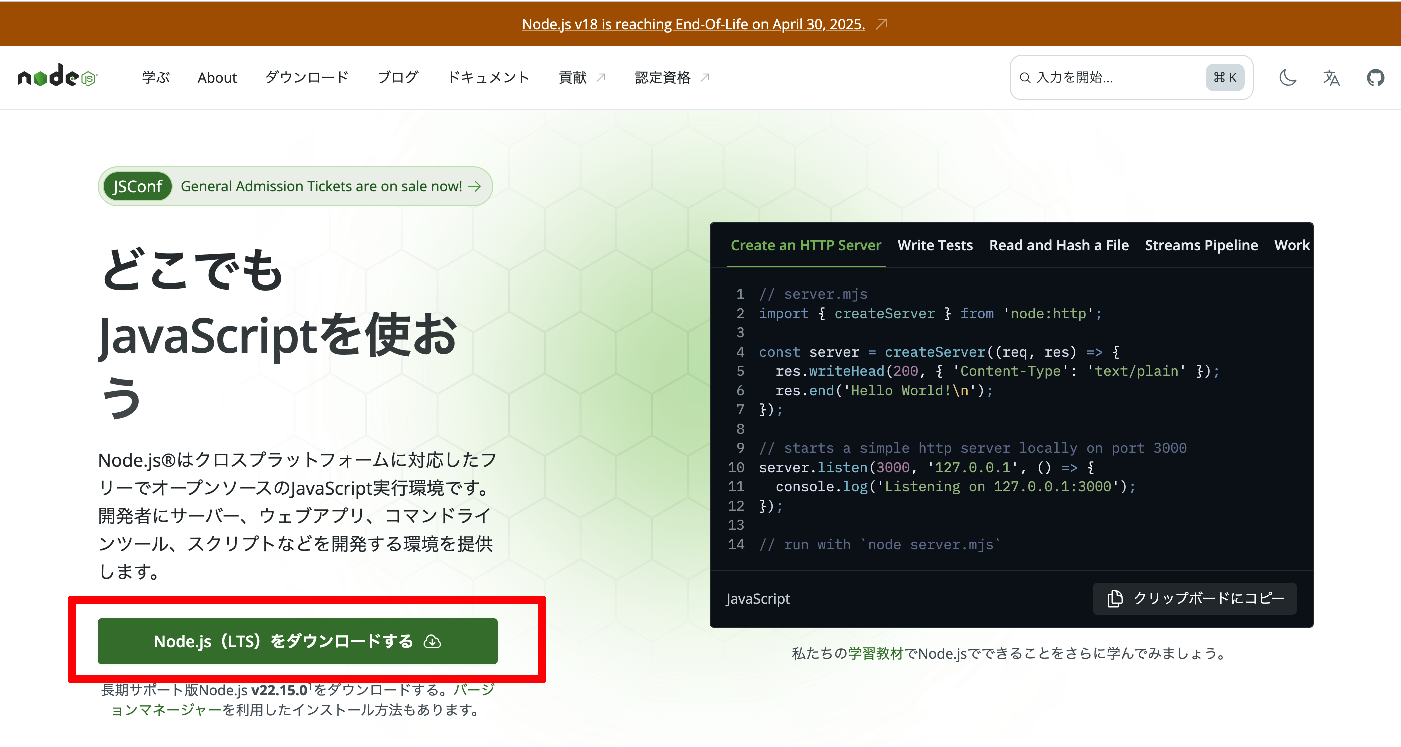This screenshot has width=1401, height=747.
Task: Go to ダウンロード navigation item
Action: point(307,77)
